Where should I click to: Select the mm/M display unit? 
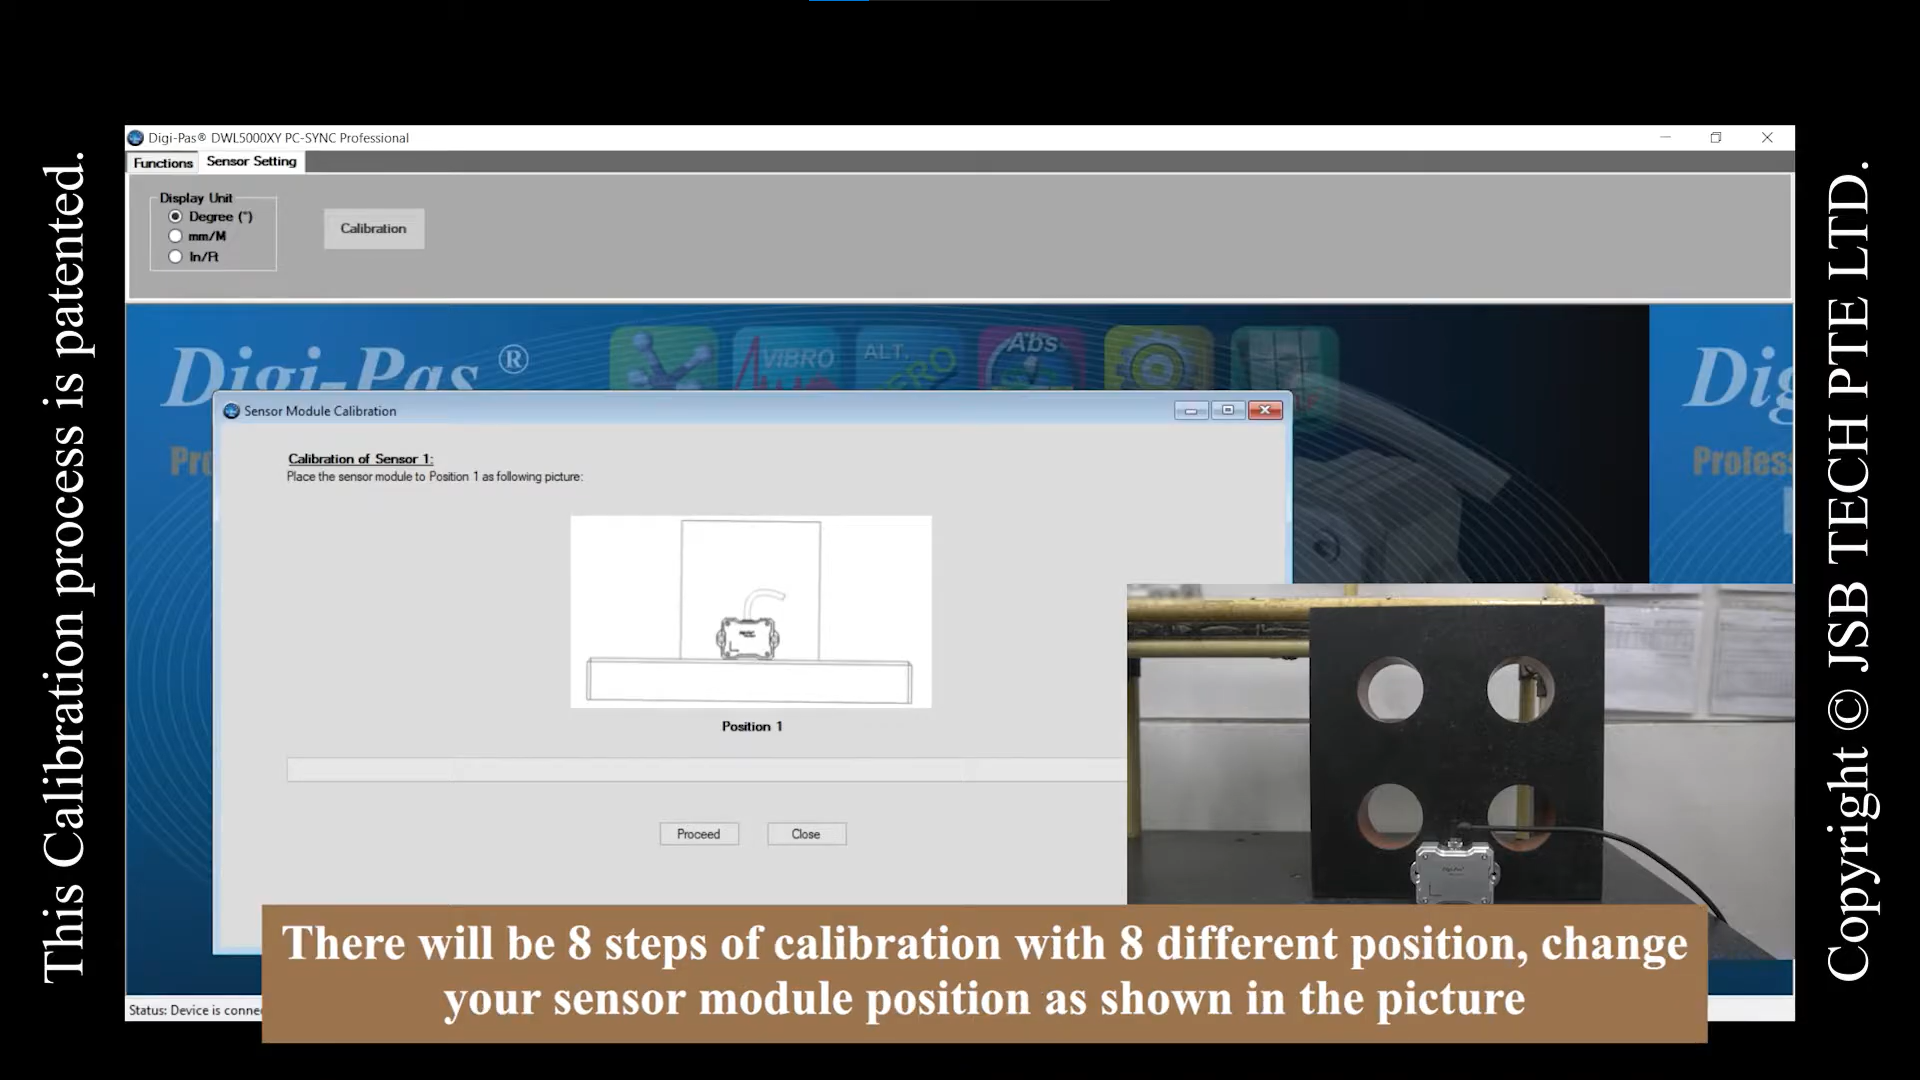(176, 237)
